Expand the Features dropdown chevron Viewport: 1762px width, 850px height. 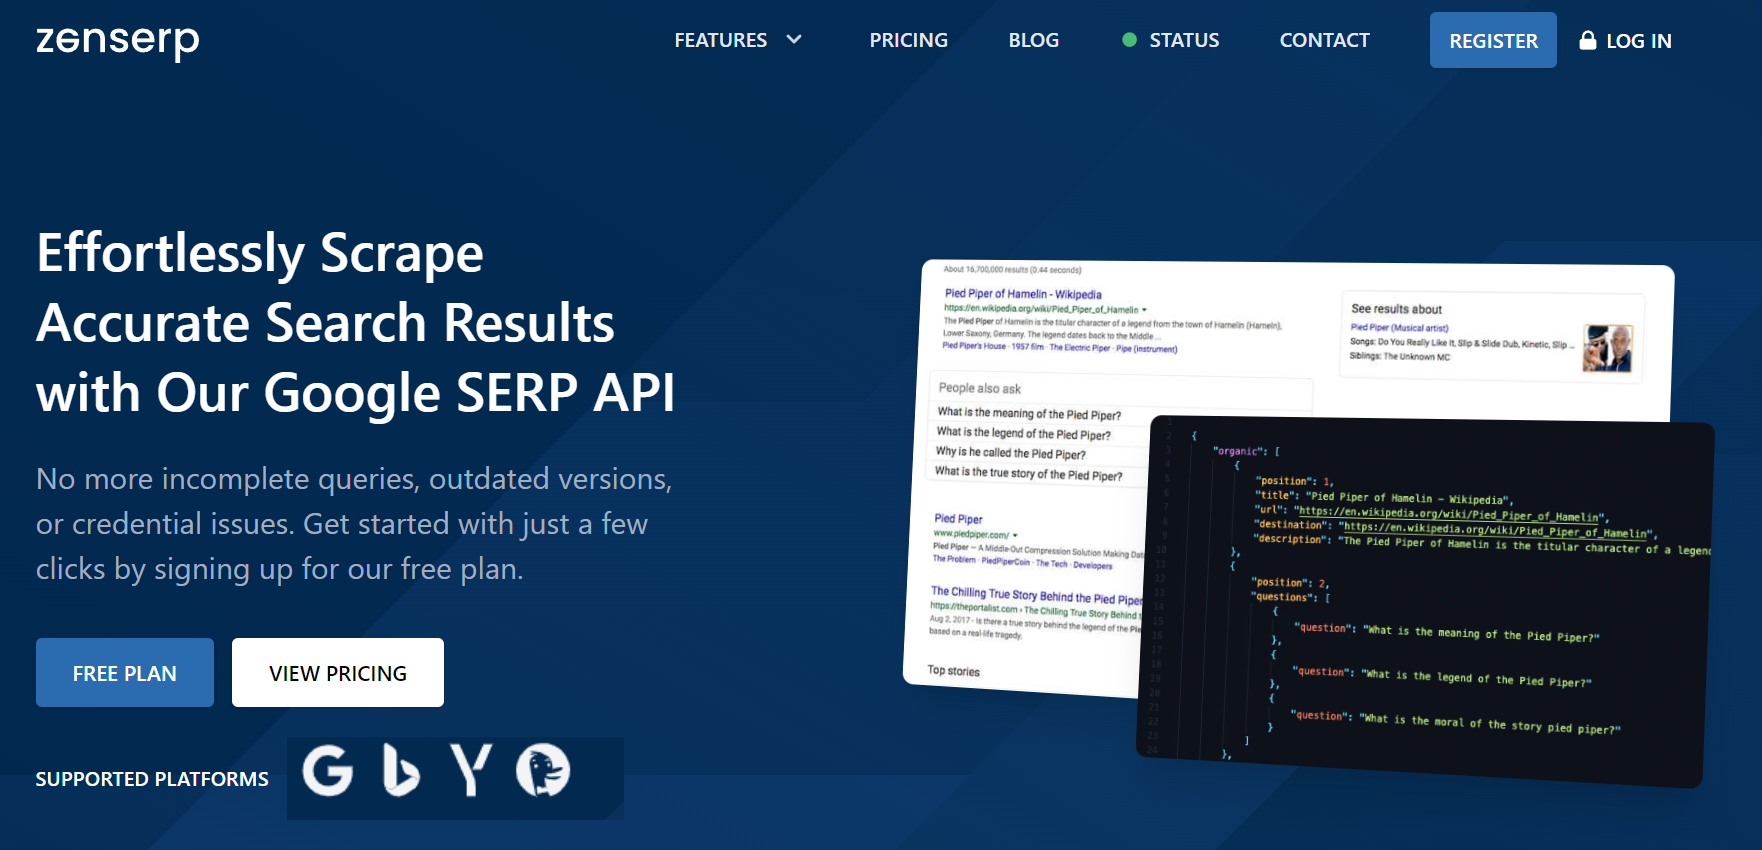794,40
